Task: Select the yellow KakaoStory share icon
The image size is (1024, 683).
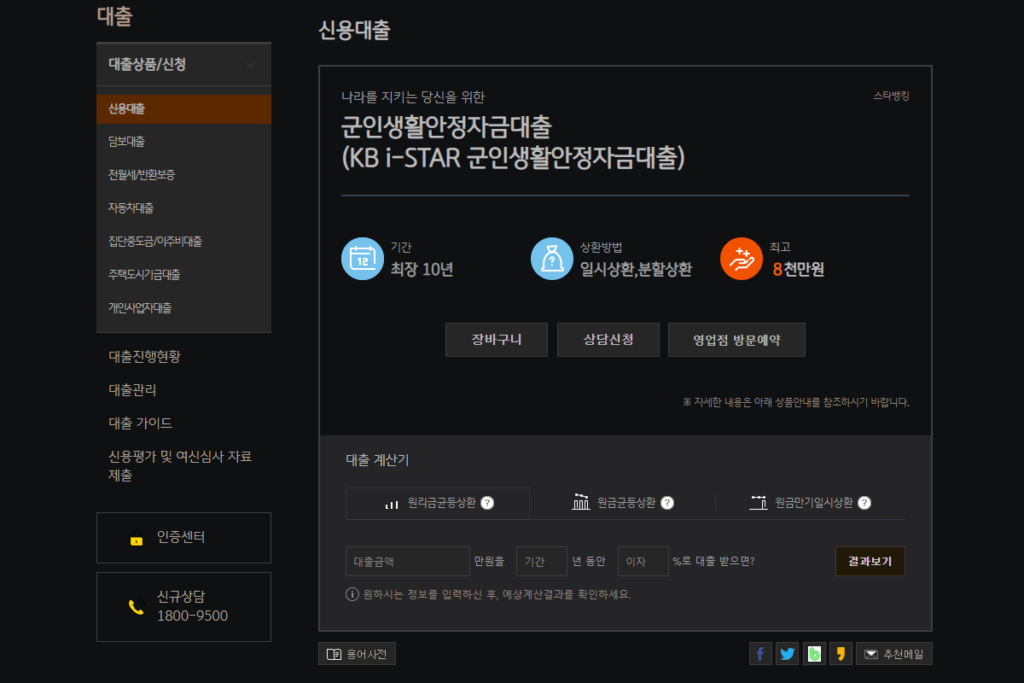Action: 841,653
